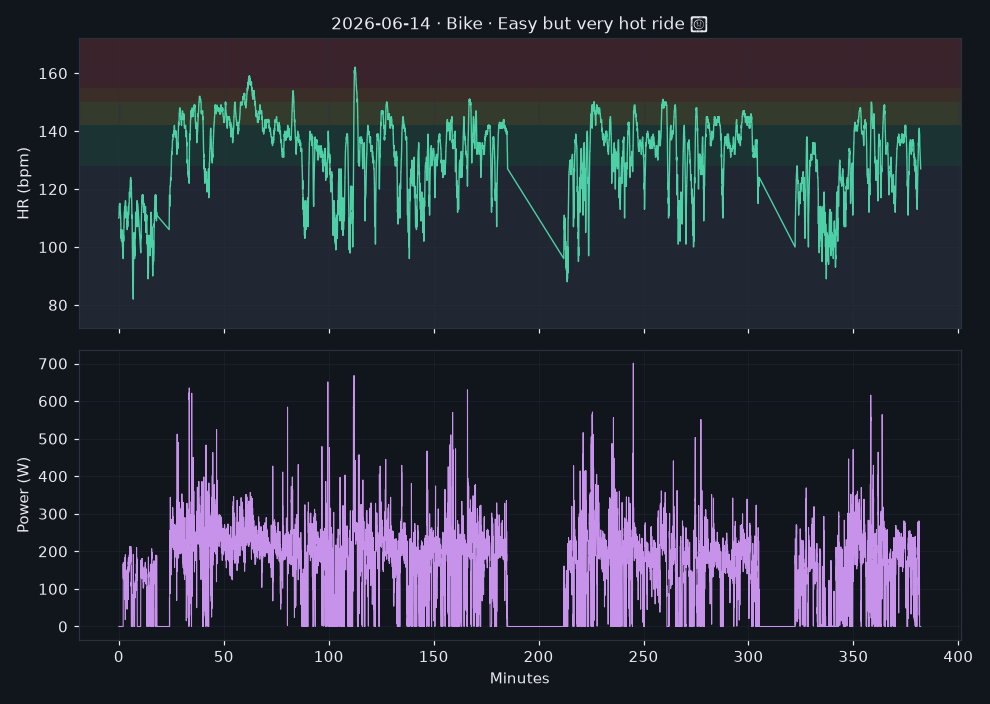Click the 300 minutes tick label

tap(748, 657)
